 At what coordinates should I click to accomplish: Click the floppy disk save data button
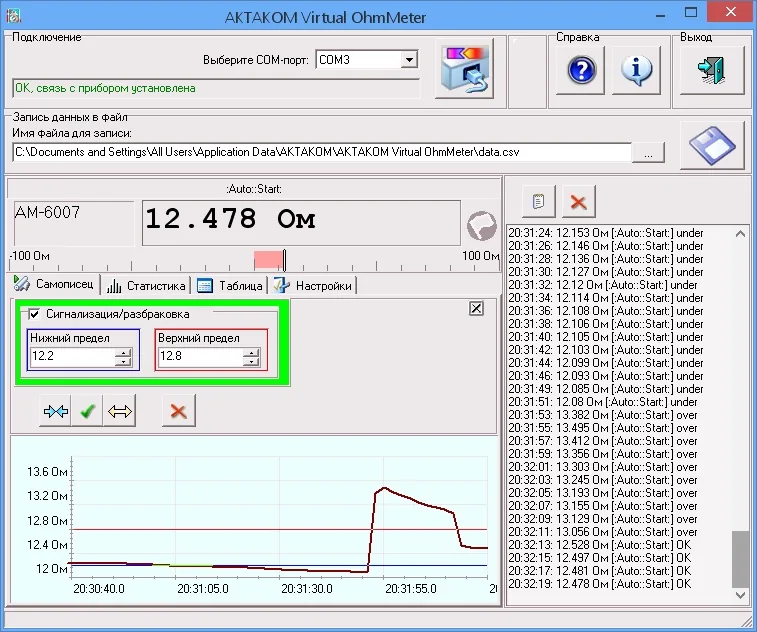[712, 145]
